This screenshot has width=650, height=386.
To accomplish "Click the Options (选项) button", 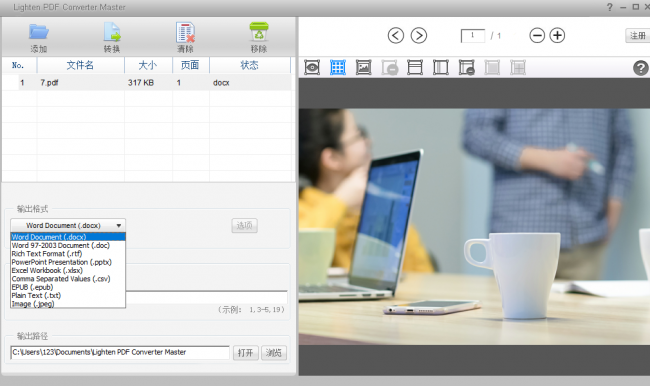I will click(244, 226).
